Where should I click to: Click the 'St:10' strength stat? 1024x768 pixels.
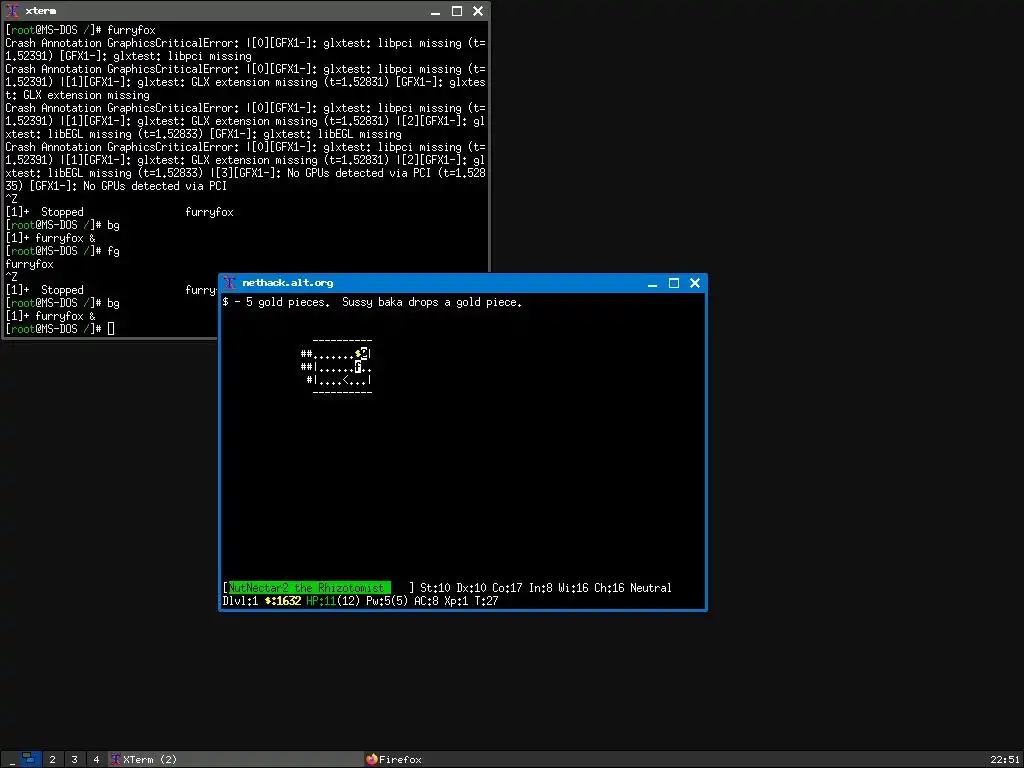click(435, 588)
